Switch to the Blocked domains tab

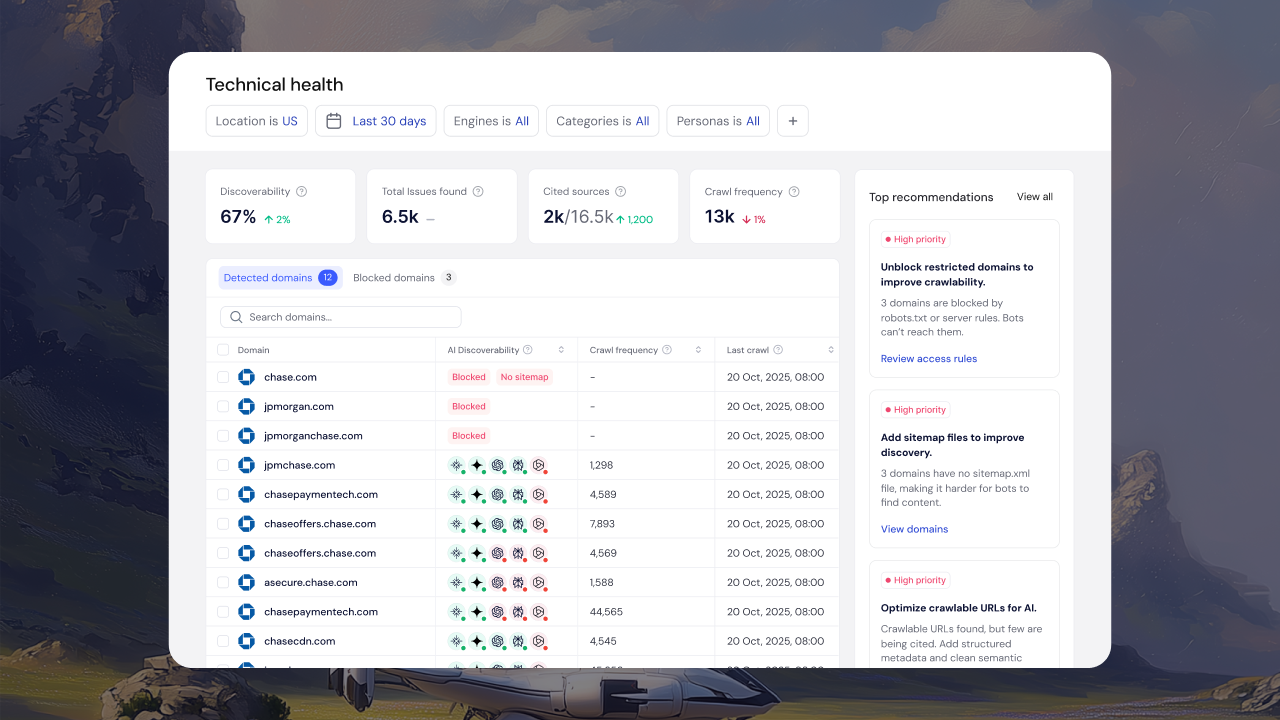[404, 278]
